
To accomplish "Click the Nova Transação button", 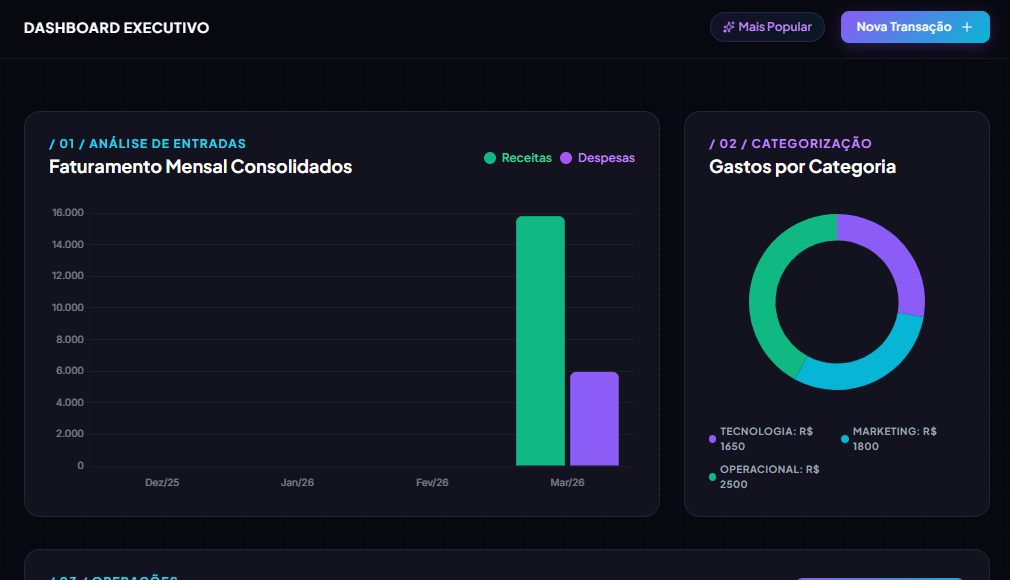I will (915, 27).
